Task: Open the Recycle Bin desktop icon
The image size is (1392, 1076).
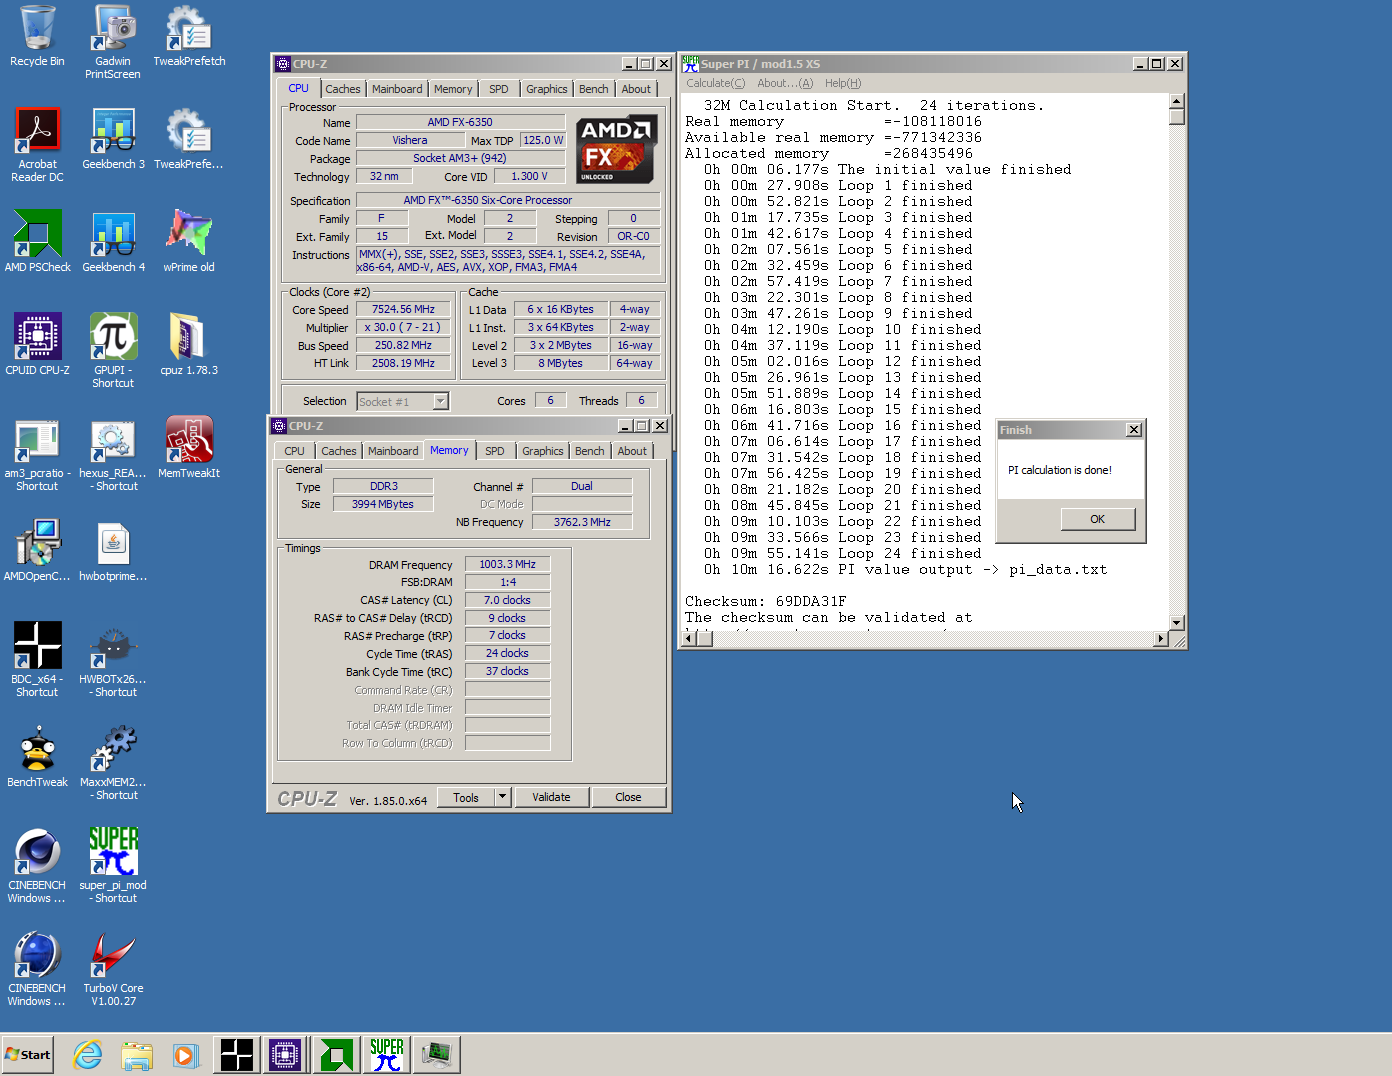Action: tap(37, 36)
